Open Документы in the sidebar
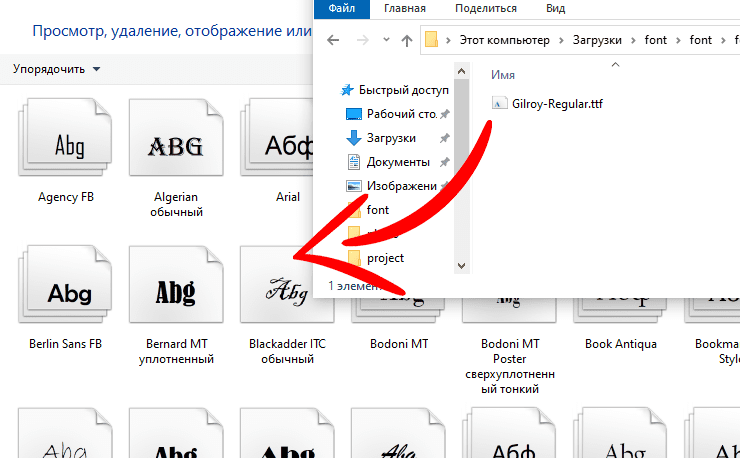This screenshot has height=458, width=740. point(398,162)
